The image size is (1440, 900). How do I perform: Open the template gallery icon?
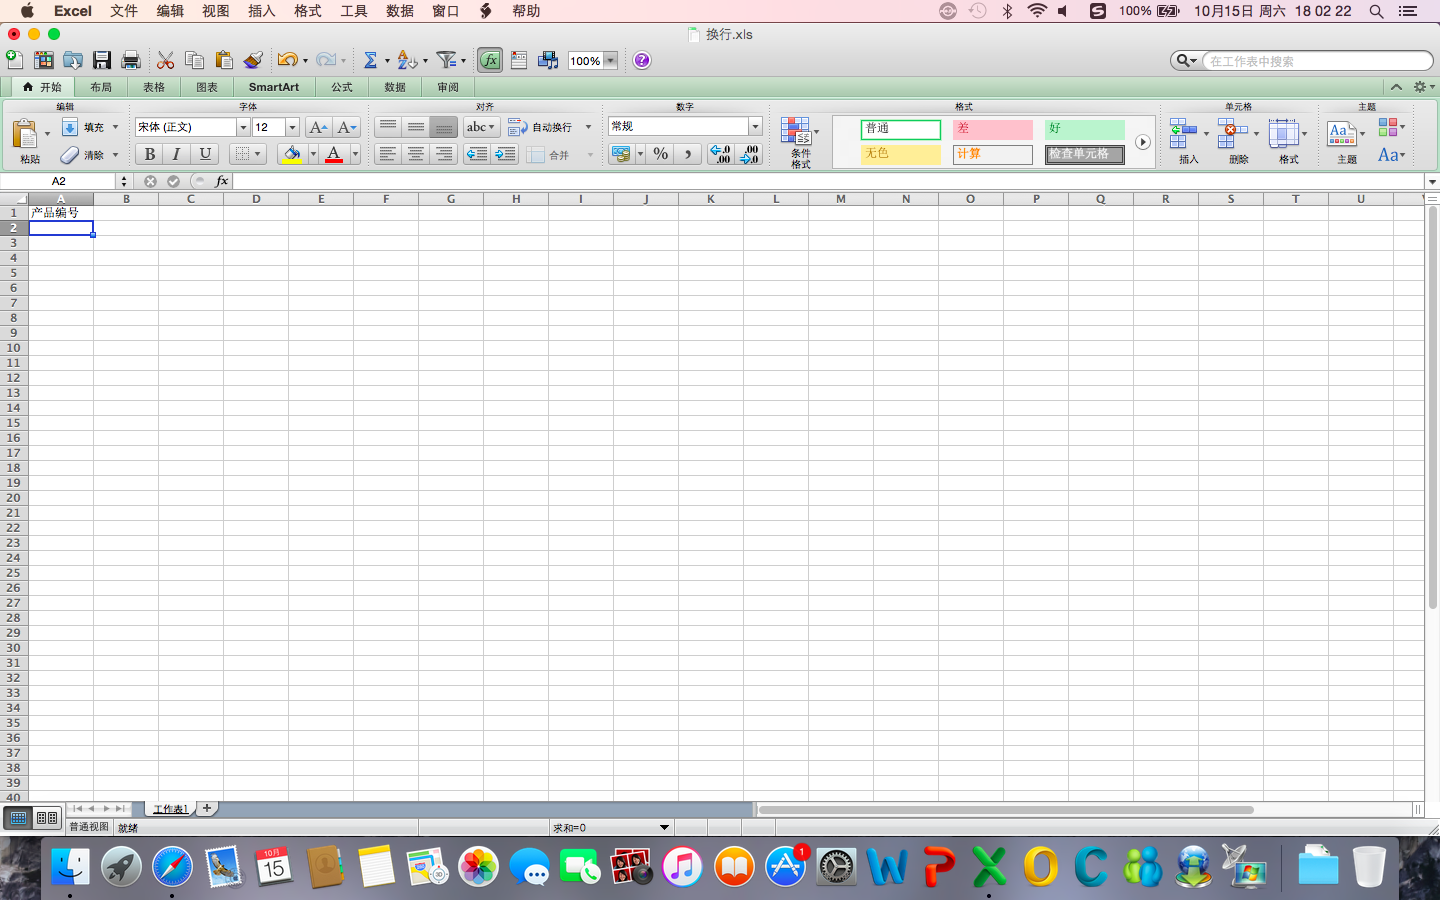[43, 60]
